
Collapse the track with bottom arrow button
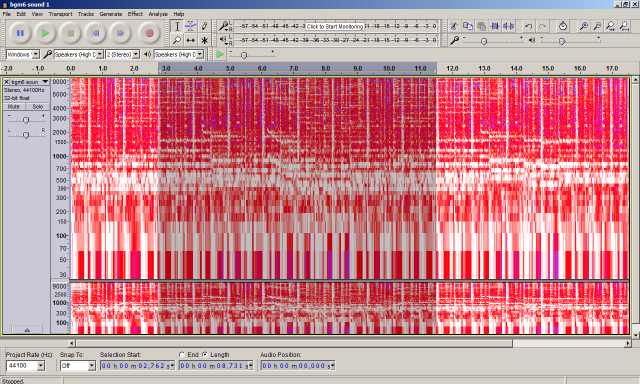click(x=27, y=330)
